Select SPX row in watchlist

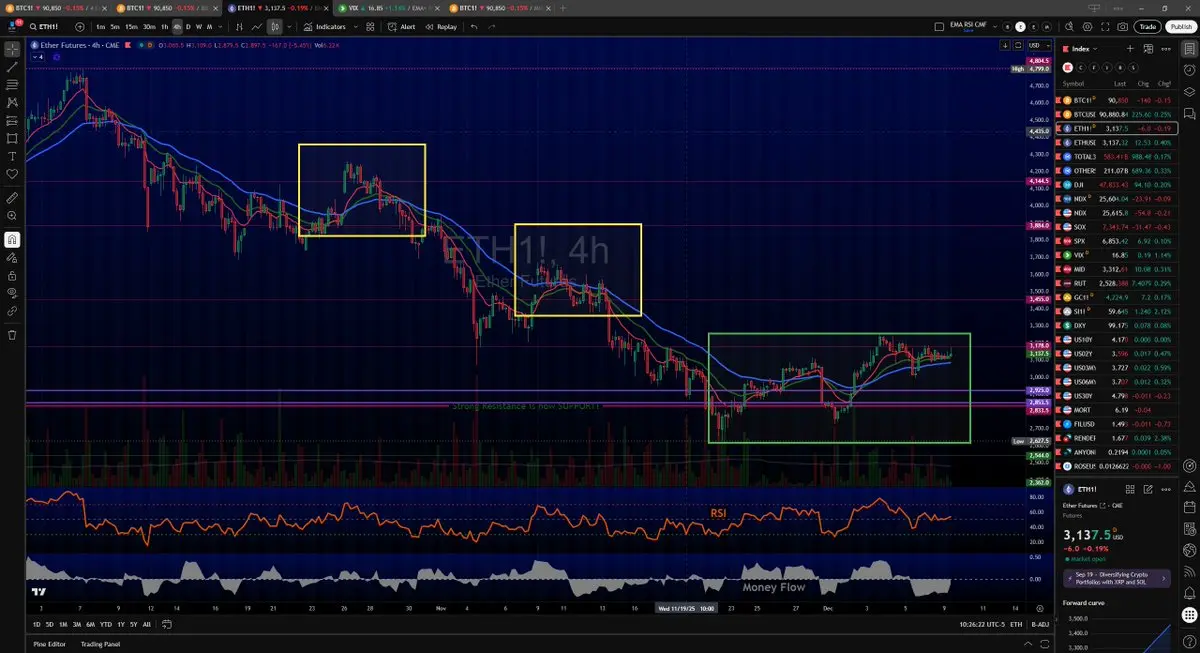pyautogui.click(x=1117, y=241)
